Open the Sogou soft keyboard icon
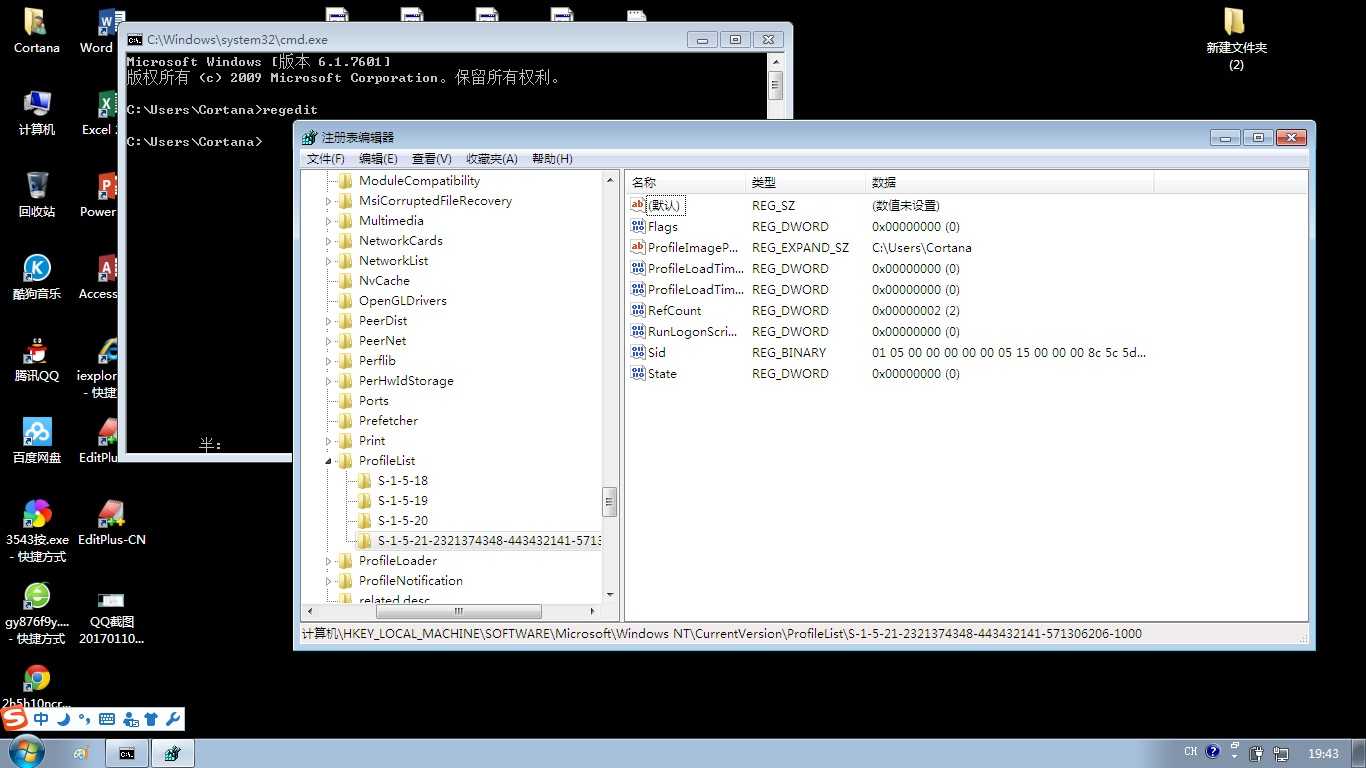Screen dimensions: 1366x768 tap(107, 719)
